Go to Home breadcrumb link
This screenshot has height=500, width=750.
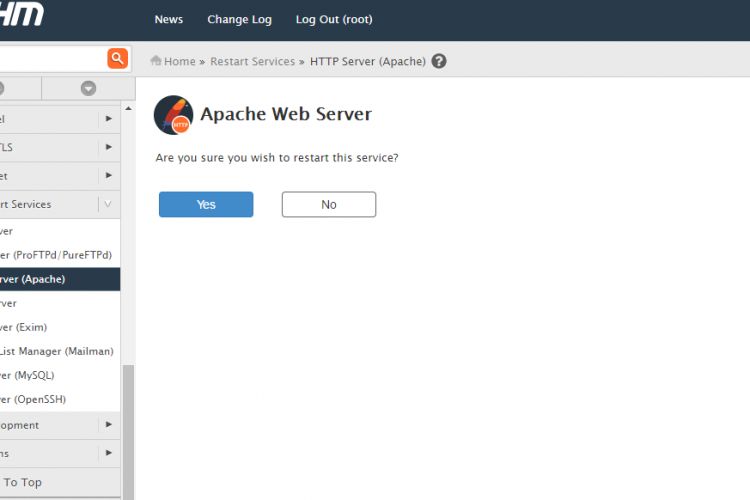click(x=180, y=61)
